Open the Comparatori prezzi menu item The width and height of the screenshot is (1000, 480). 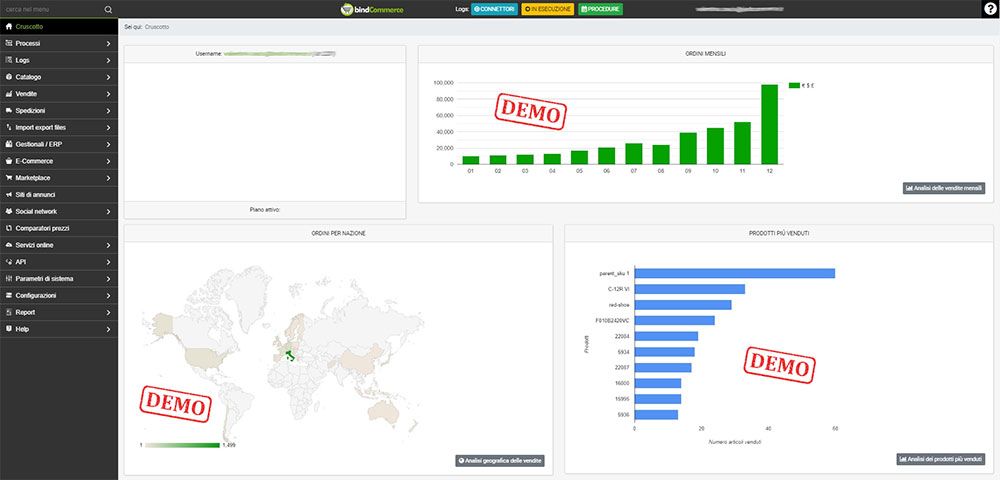pyautogui.click(x=42, y=228)
